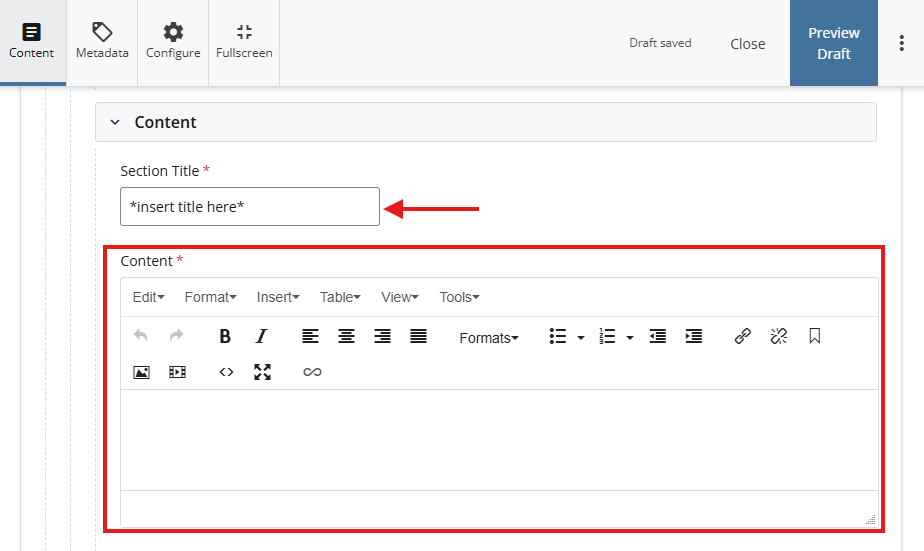Image resolution: width=924 pixels, height=551 pixels.
Task: Expand numbered list style options arrow
Action: (630, 338)
